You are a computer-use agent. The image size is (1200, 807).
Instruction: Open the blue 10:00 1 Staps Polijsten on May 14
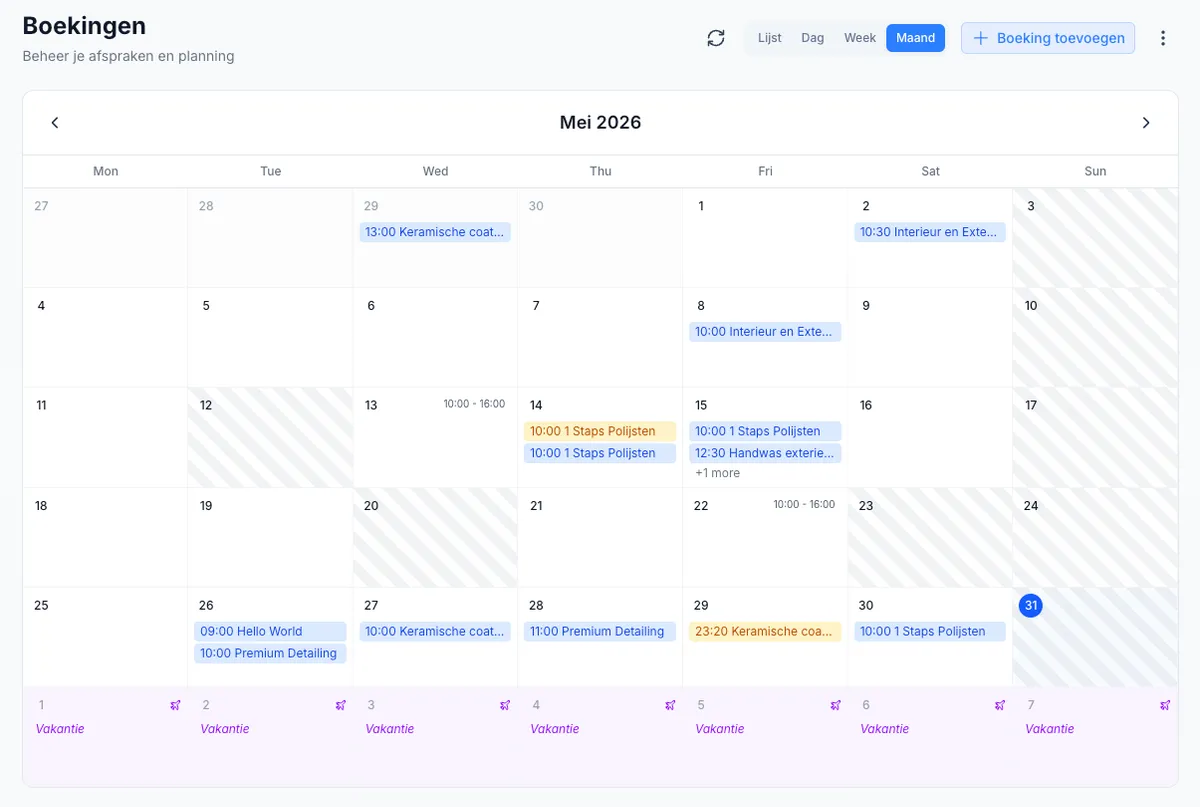[600, 454]
